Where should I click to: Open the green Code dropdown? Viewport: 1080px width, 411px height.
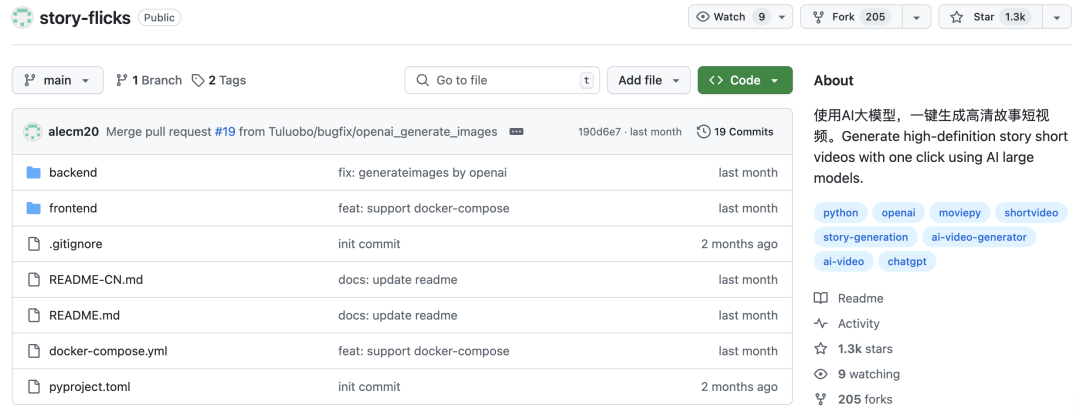[x=744, y=80]
